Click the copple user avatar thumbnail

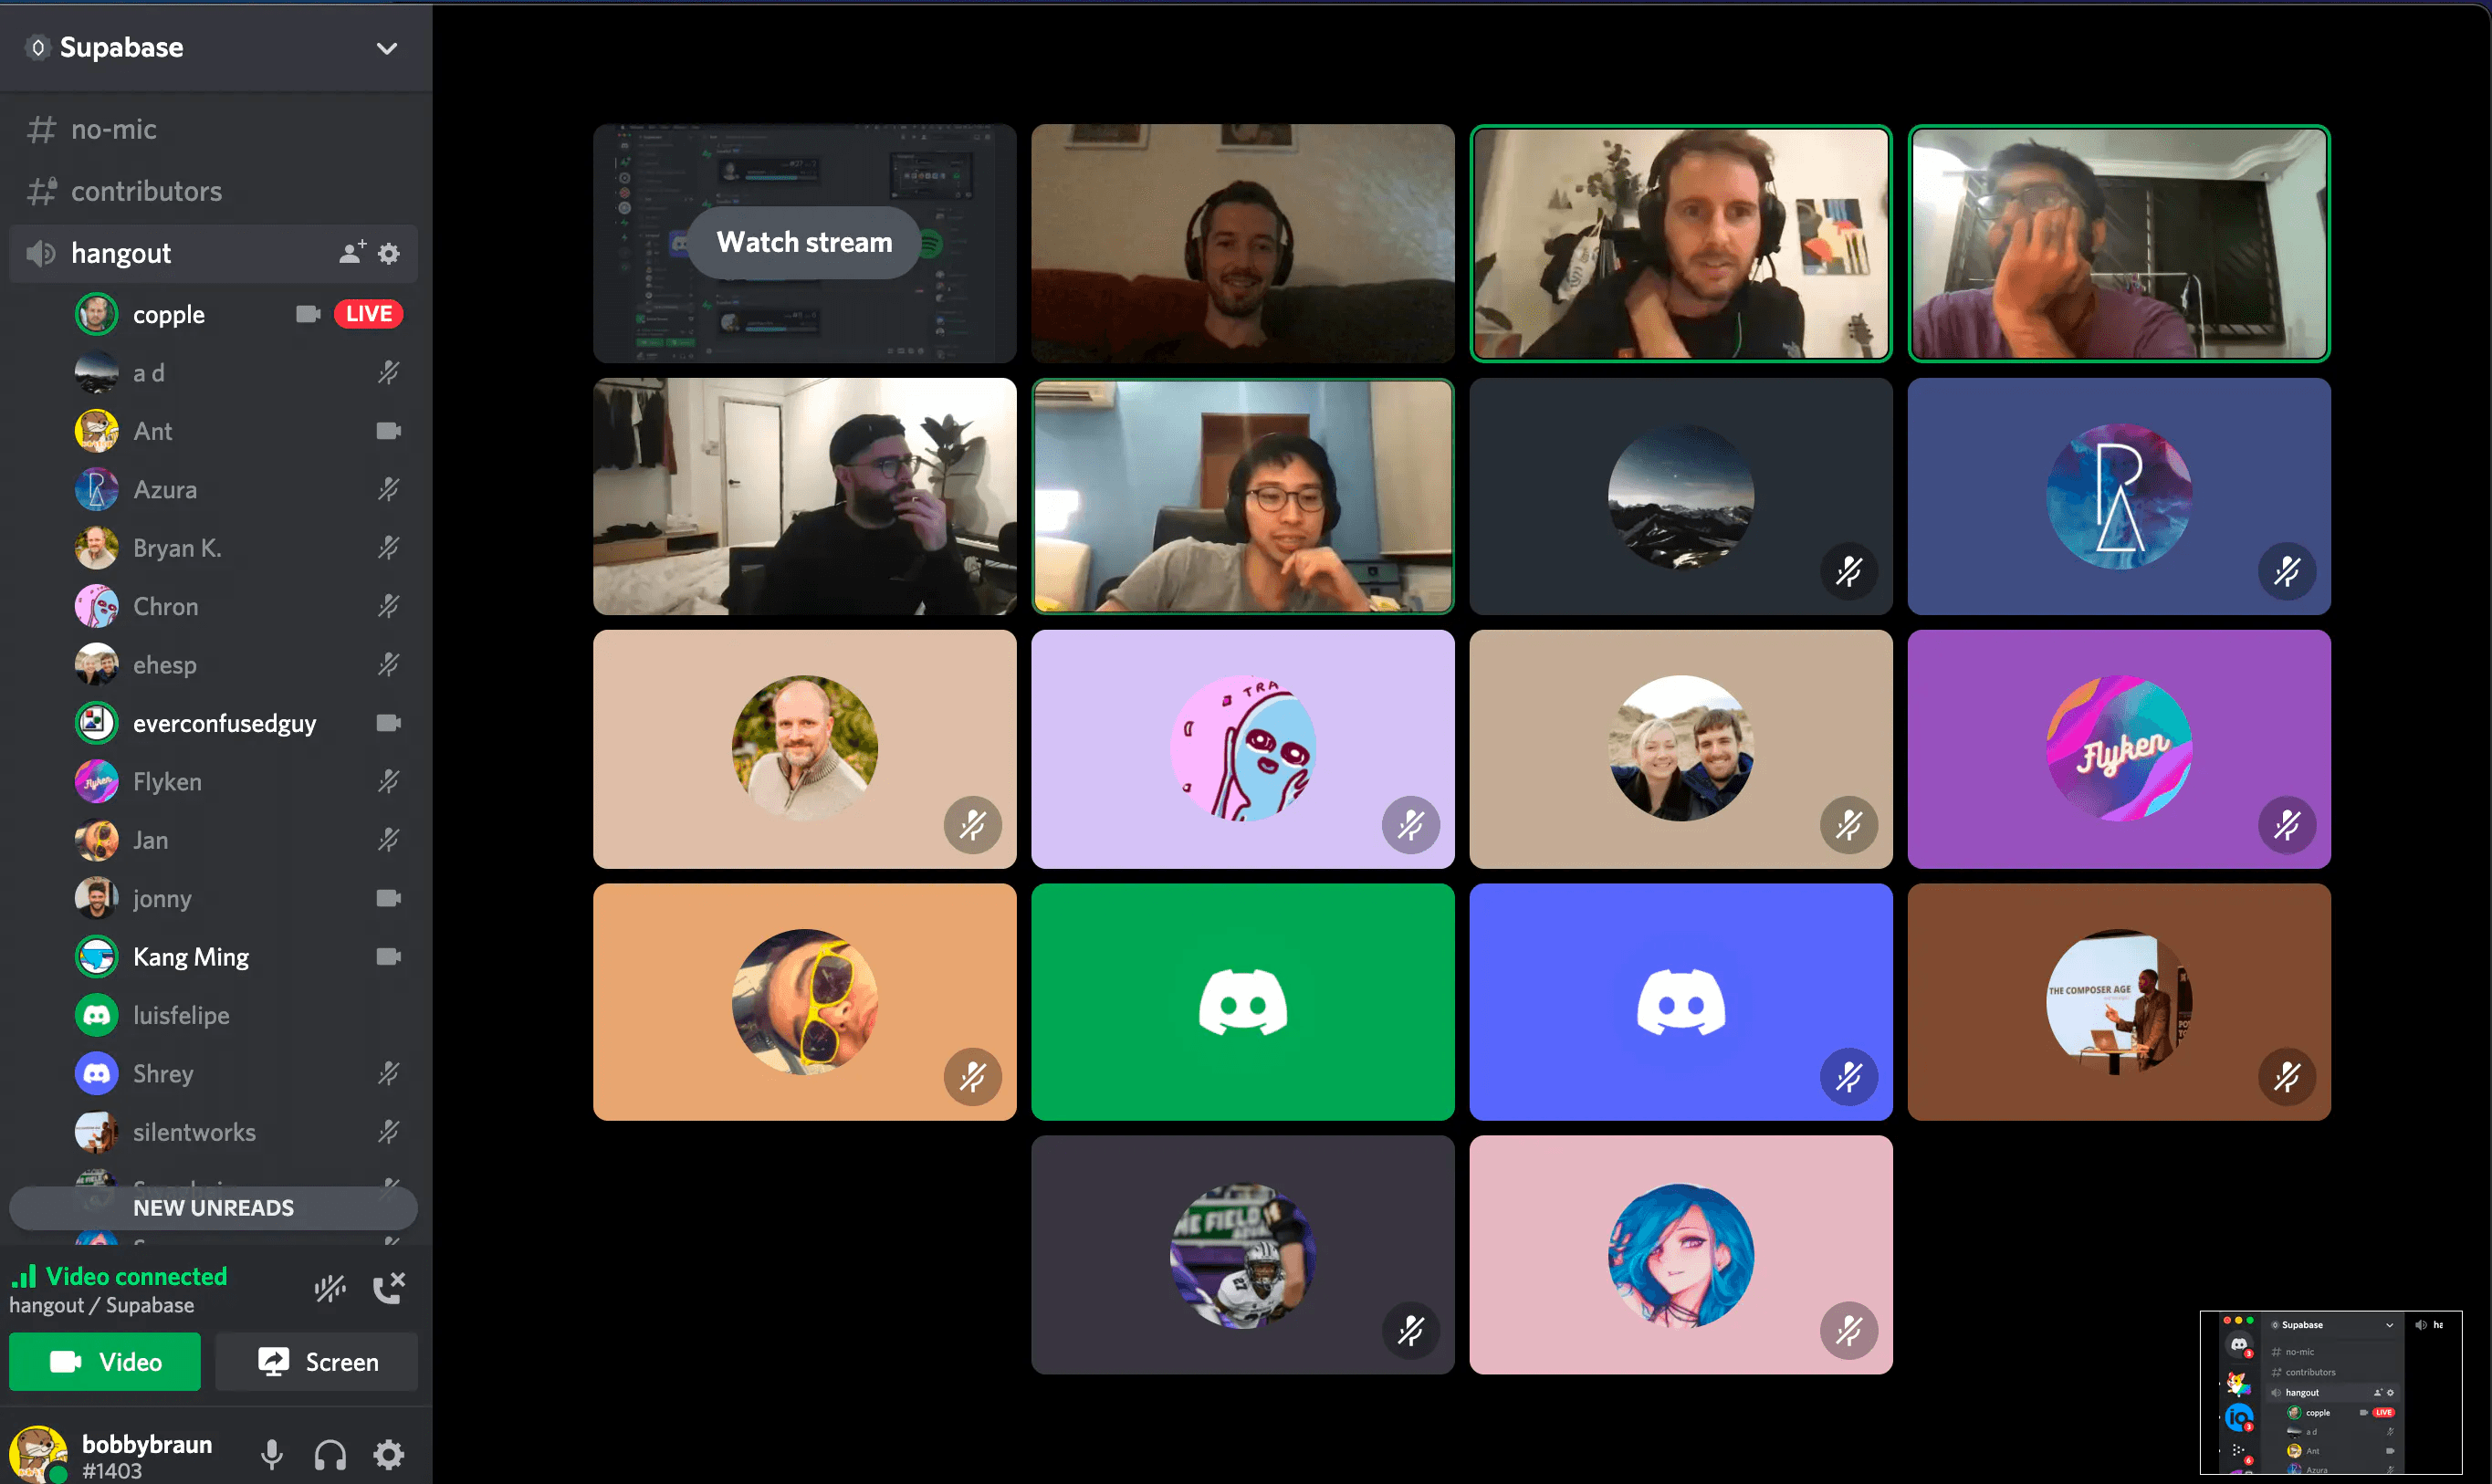[95, 315]
